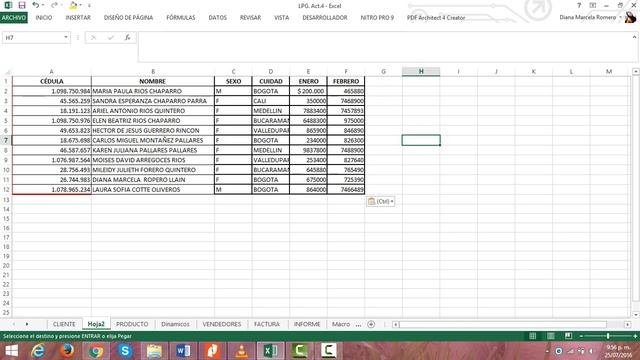Open Skype from the taskbar
Screen dimensions: 640x360
click(125, 351)
